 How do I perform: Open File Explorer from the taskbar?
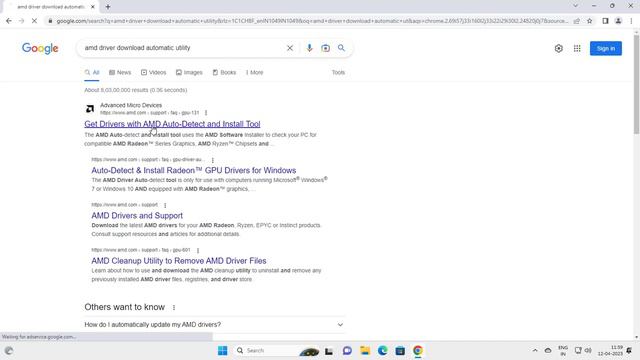coord(365,351)
